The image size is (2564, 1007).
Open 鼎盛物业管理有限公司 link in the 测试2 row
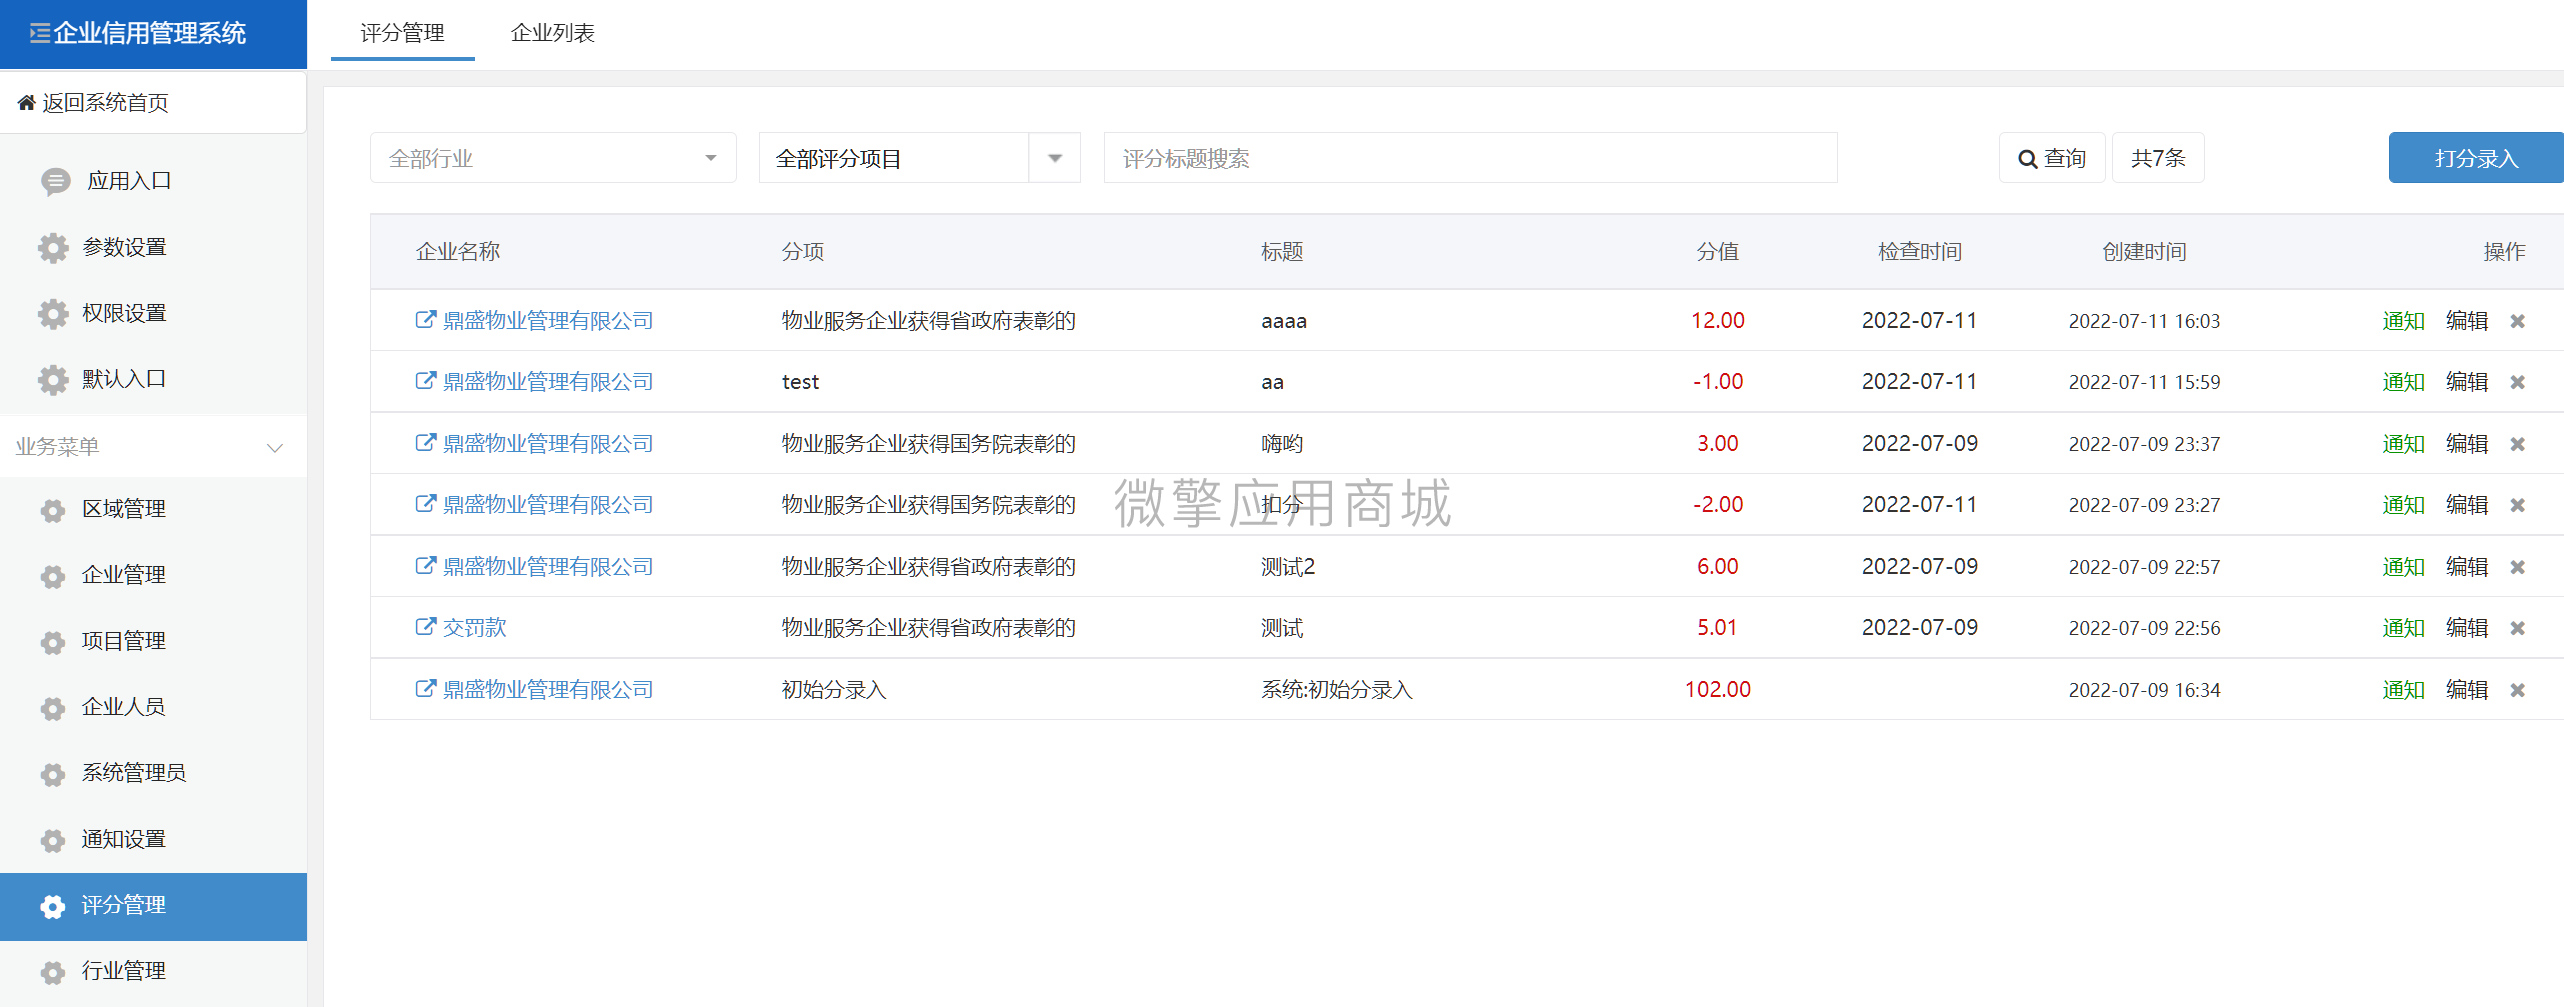tap(548, 567)
